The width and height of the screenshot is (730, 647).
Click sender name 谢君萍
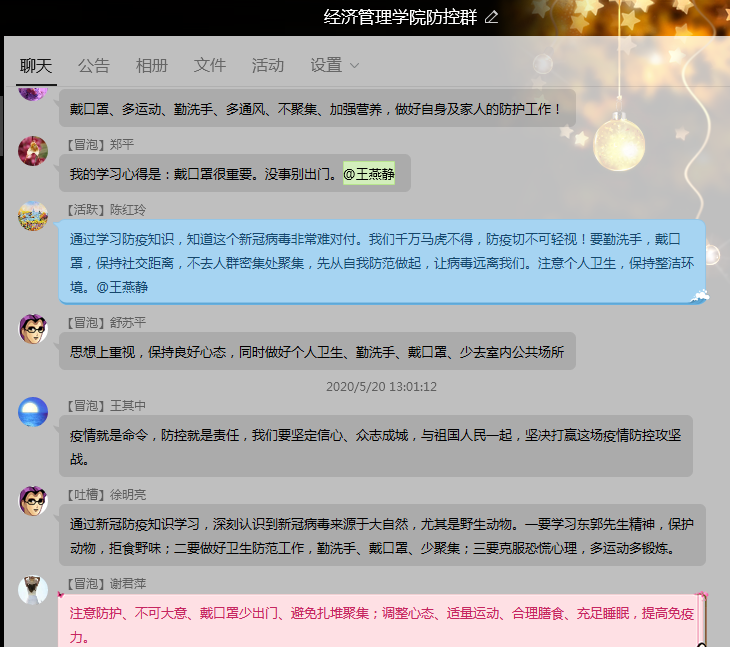click(128, 584)
